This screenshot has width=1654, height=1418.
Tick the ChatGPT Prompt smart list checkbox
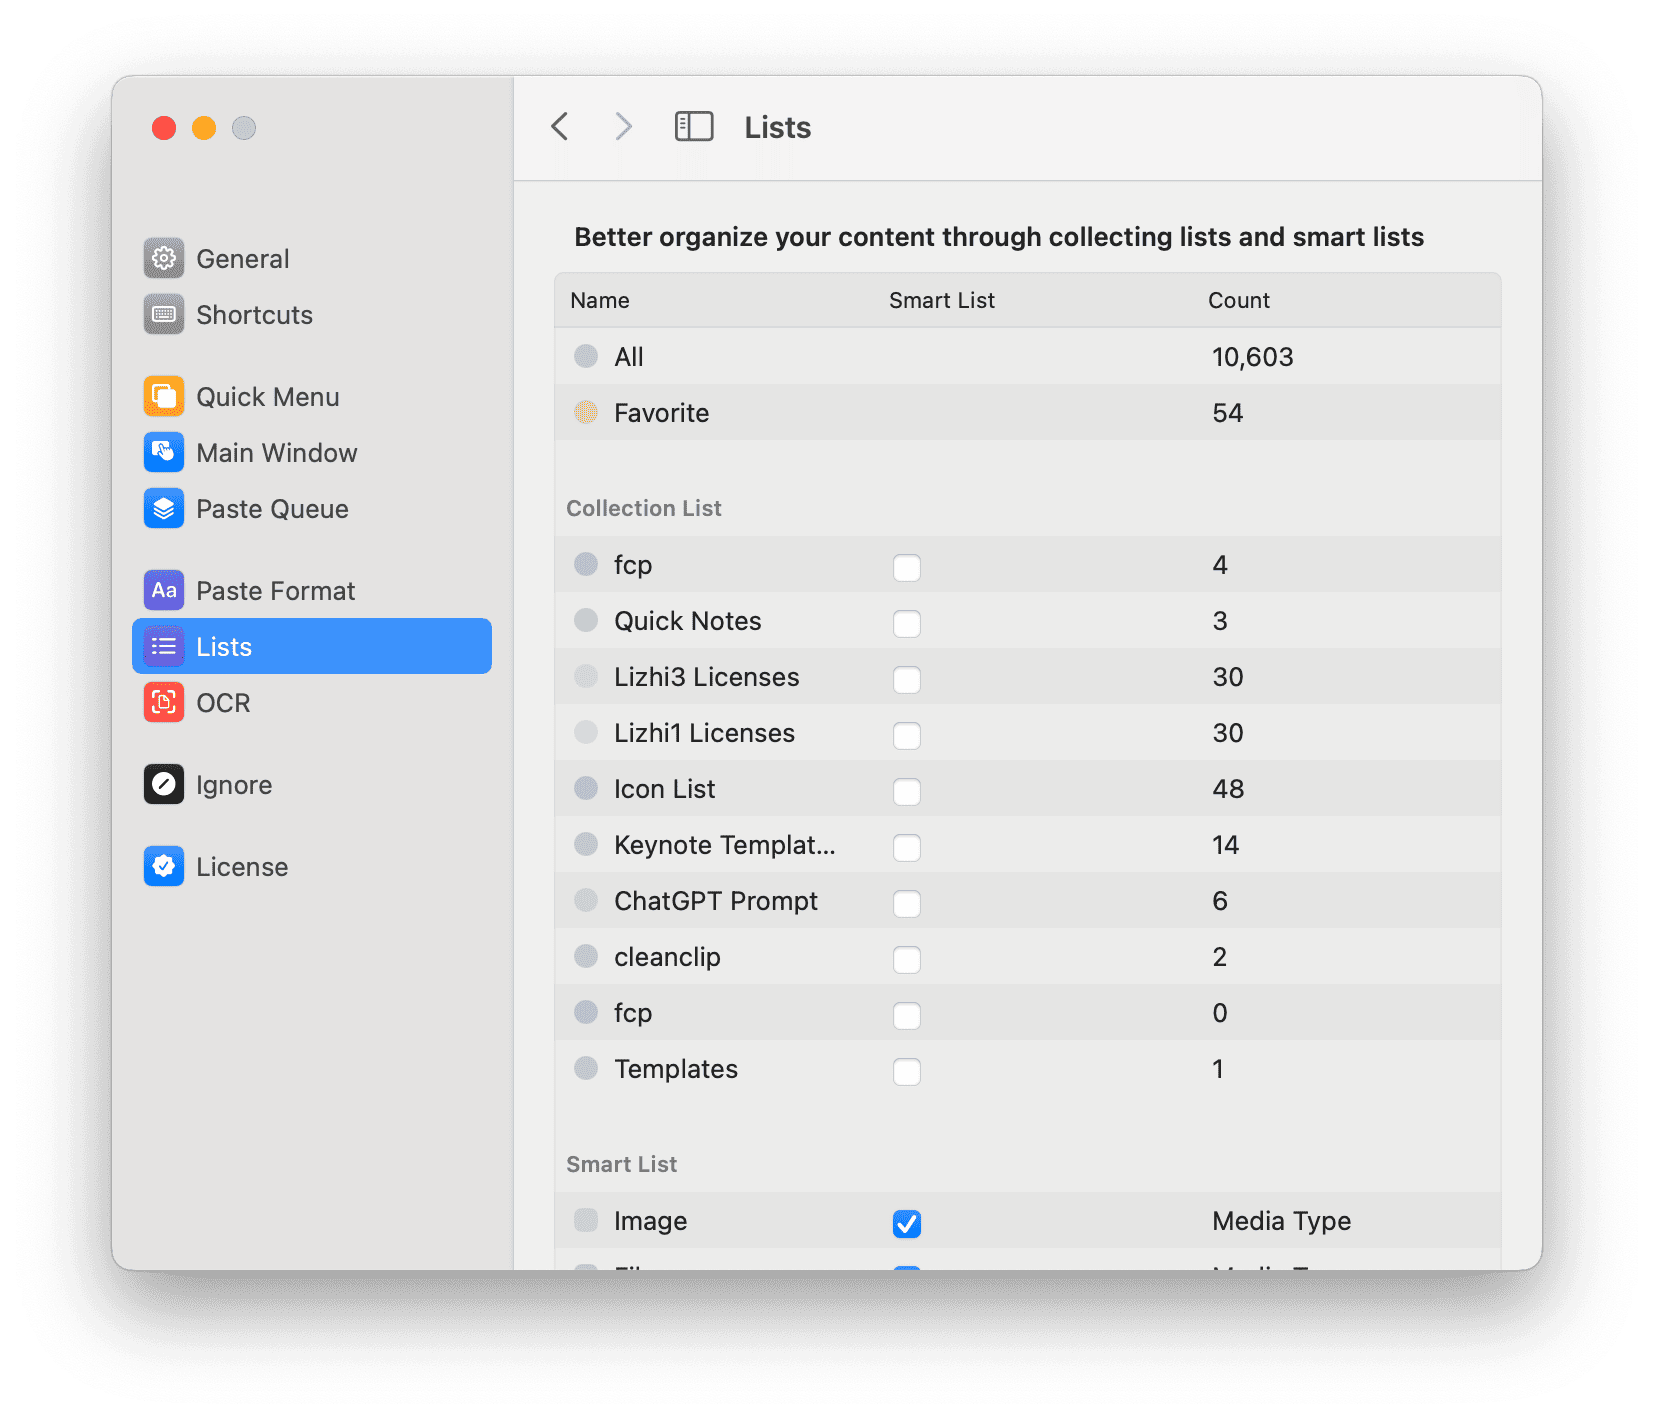[907, 903]
